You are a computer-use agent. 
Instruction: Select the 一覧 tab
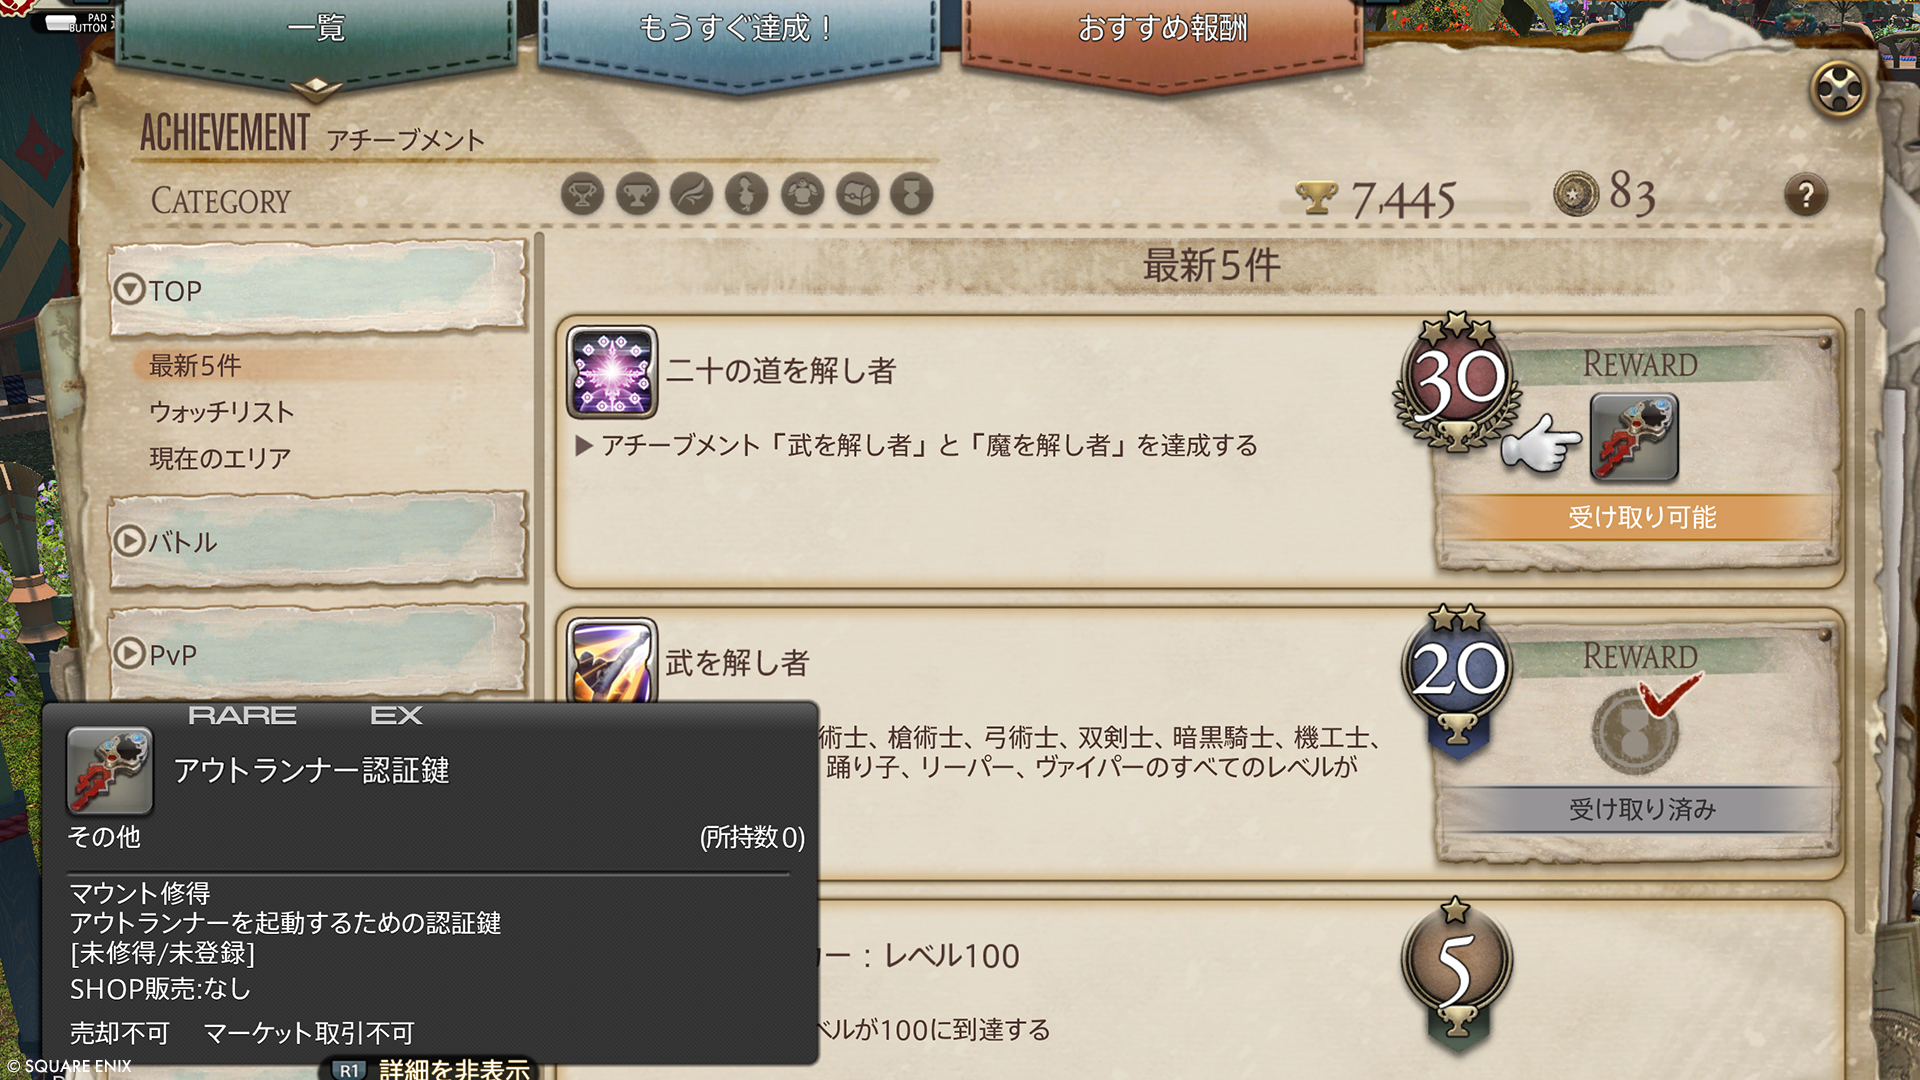(x=317, y=30)
